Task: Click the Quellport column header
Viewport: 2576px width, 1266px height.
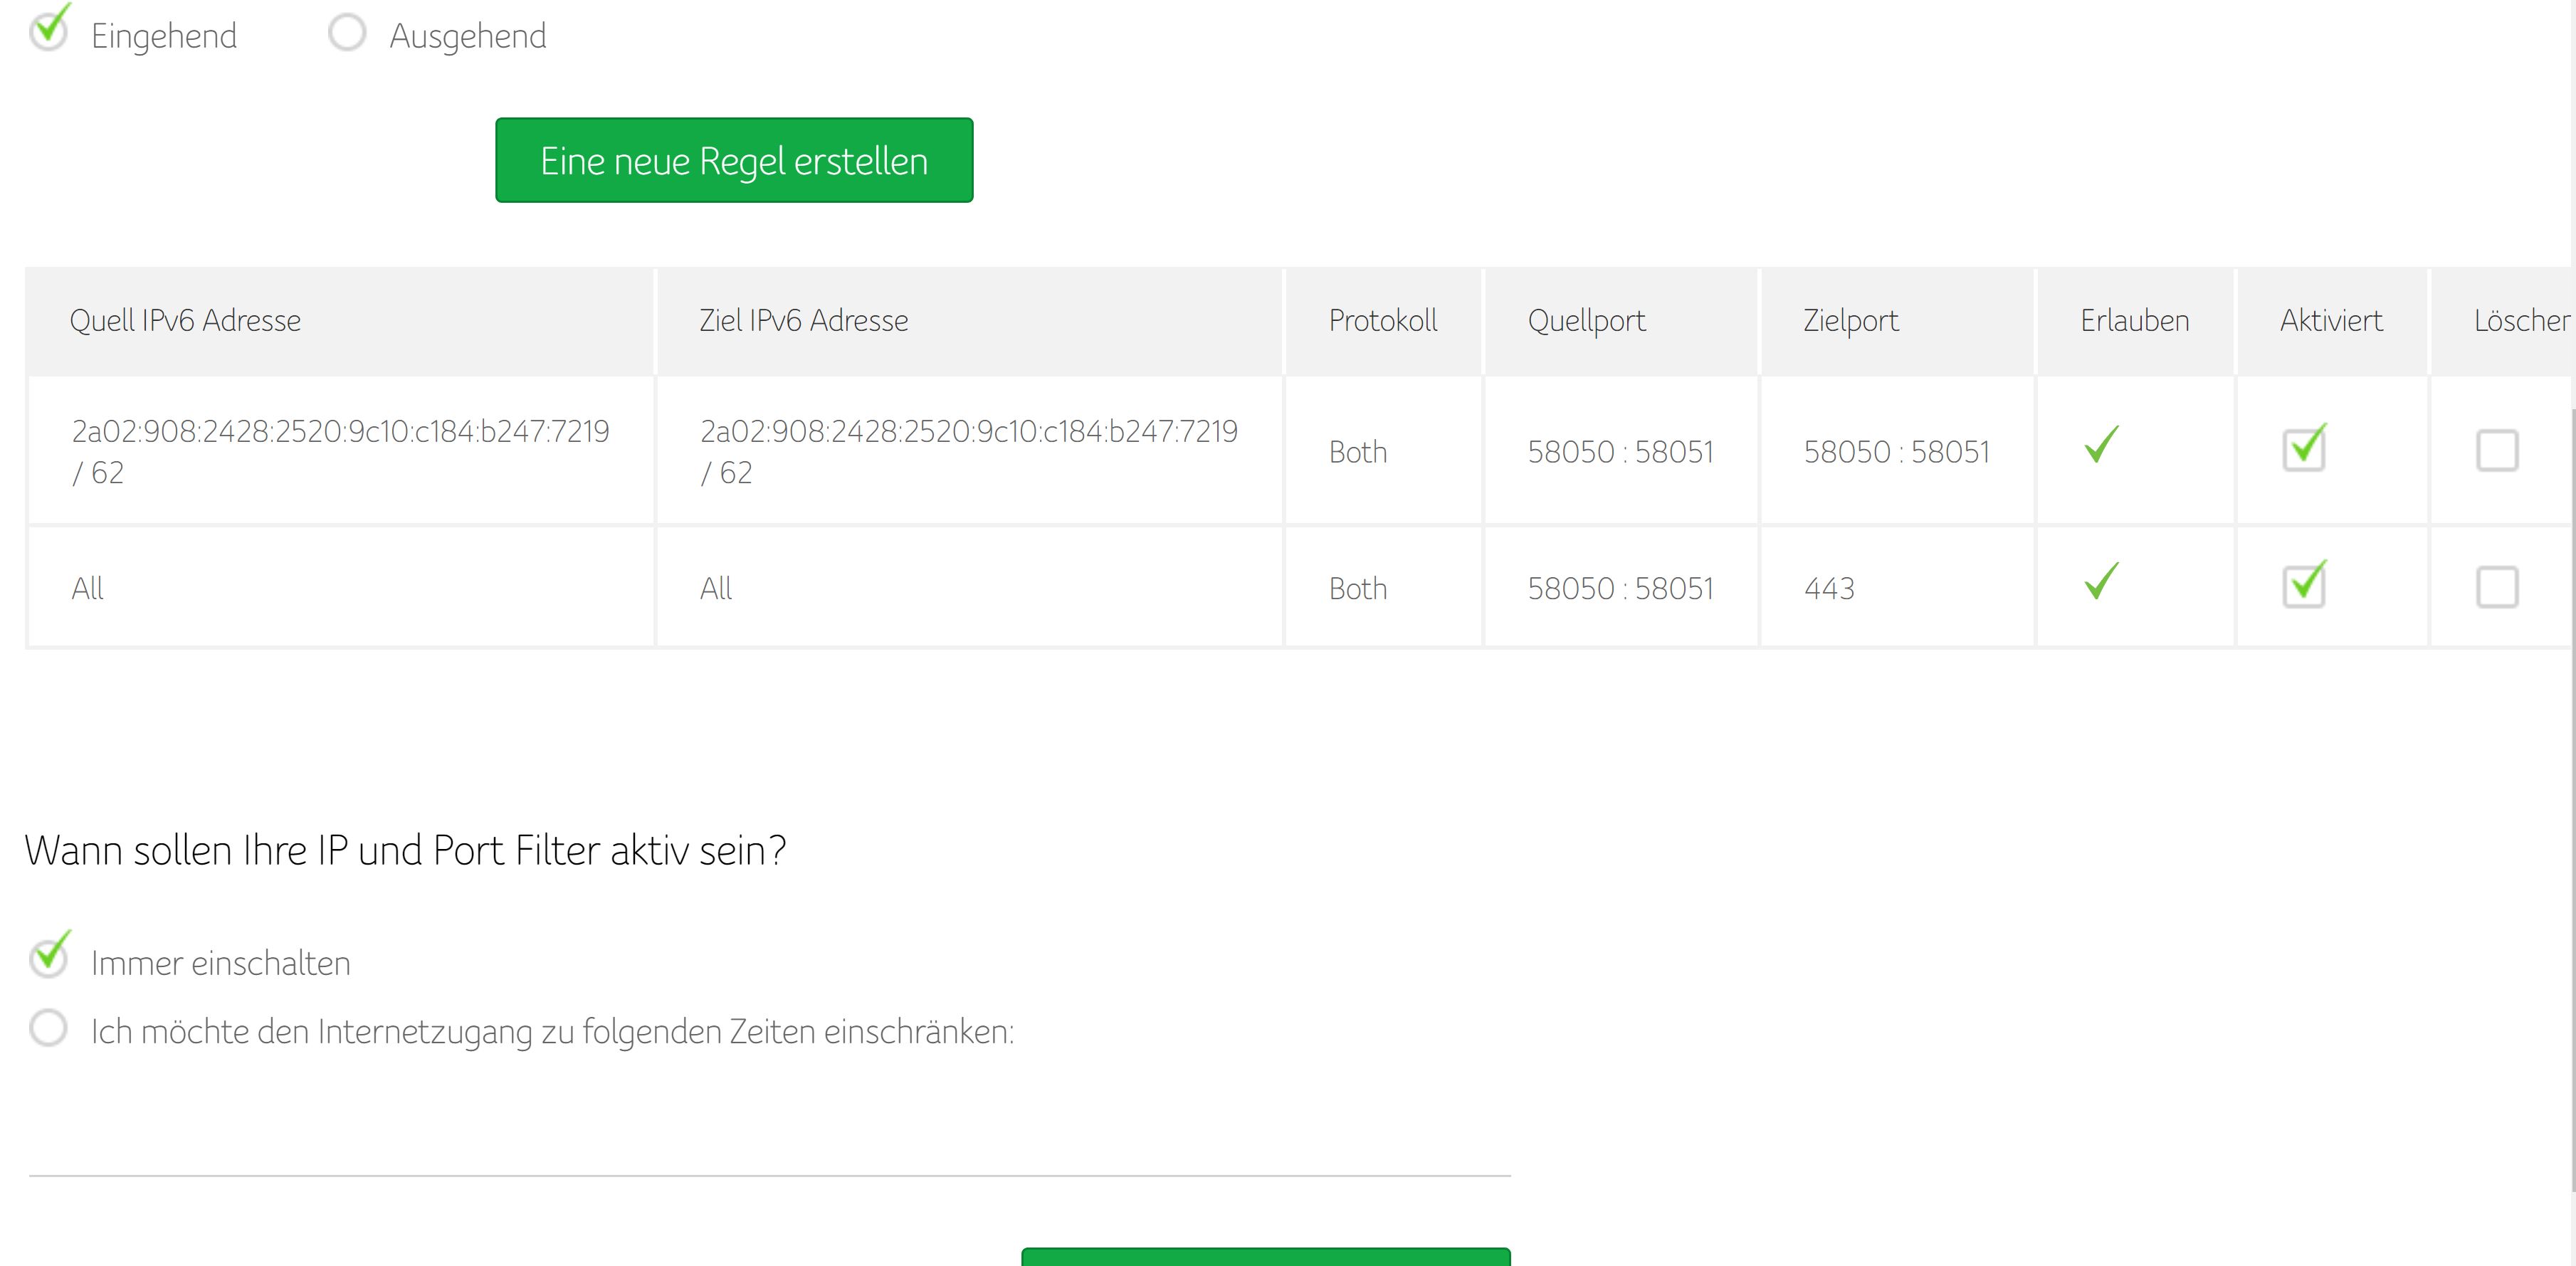Action: (1620, 321)
